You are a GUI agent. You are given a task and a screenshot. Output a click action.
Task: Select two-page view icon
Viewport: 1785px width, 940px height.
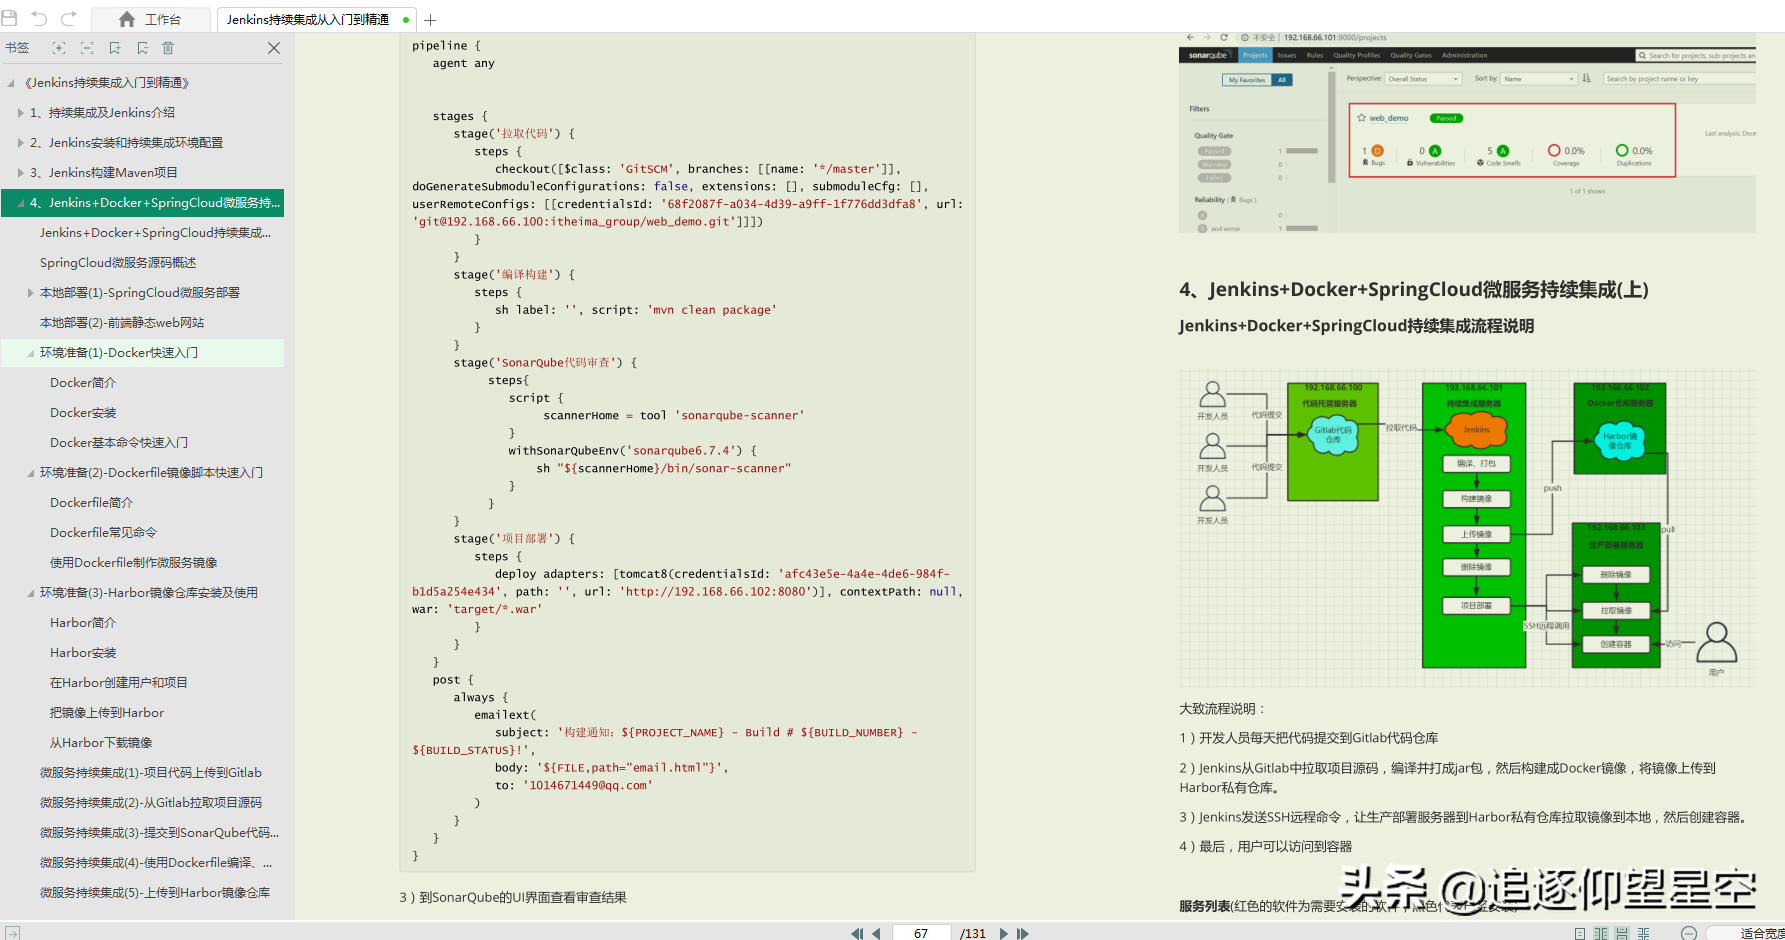pyautogui.click(x=1601, y=933)
